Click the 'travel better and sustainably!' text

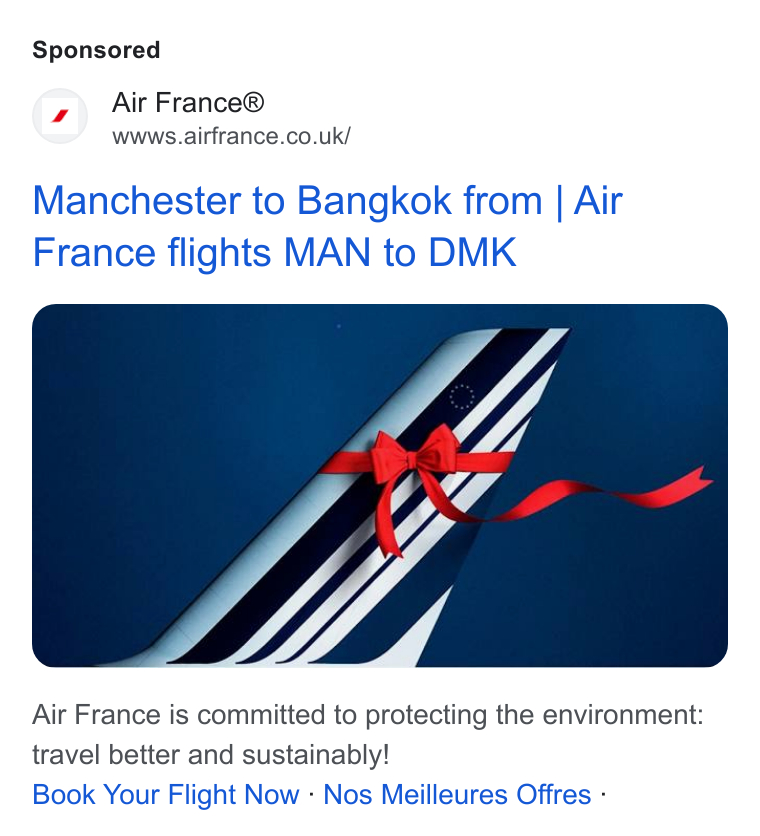(210, 755)
